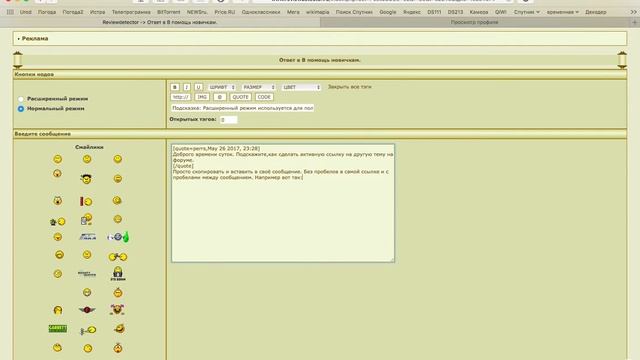This screenshot has width=640, height=360.
Task: Insert the rolling laughing smiley
Action: [x=119, y=329]
